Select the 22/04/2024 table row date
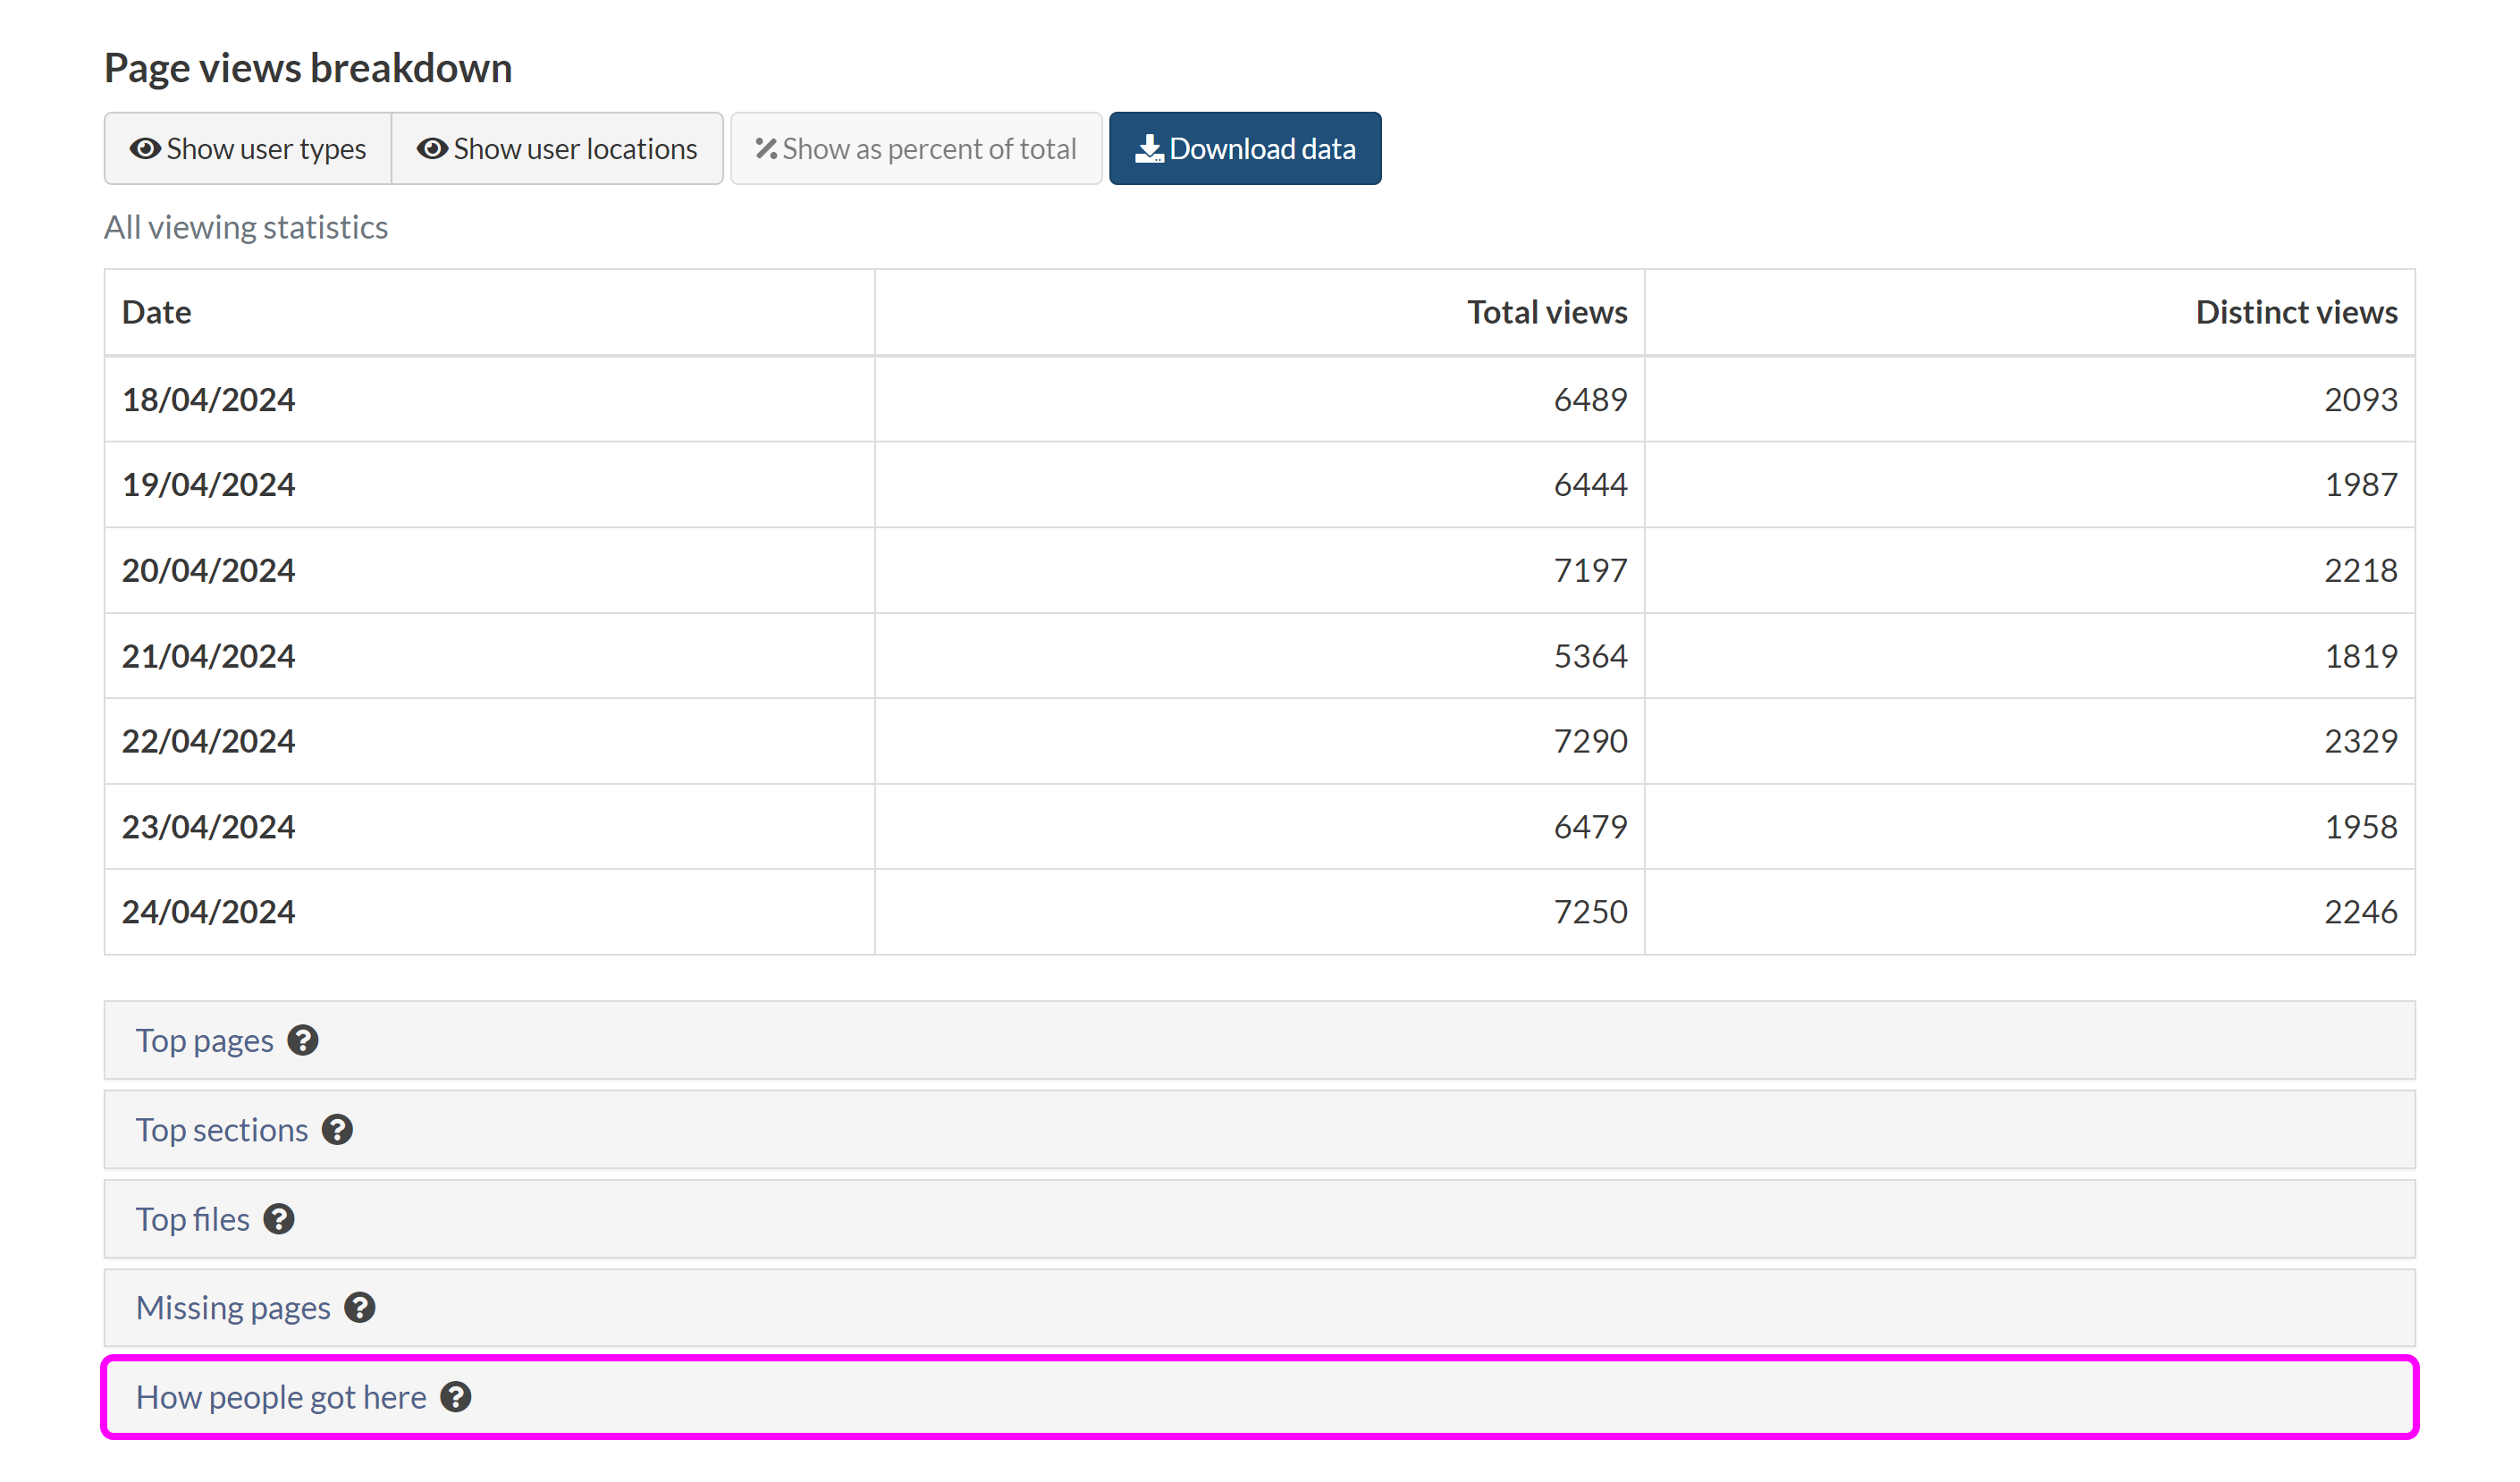Viewport: 2520px width, 1482px height. (209, 741)
